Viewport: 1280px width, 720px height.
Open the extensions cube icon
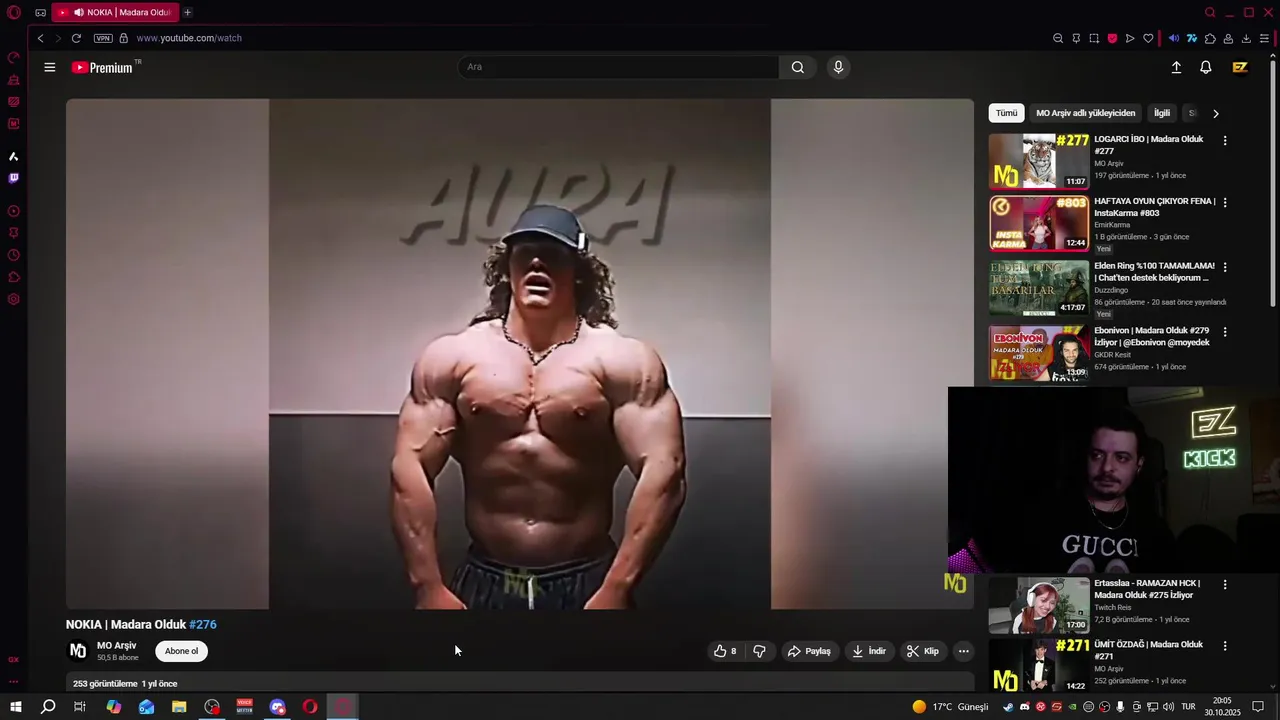click(x=1210, y=38)
